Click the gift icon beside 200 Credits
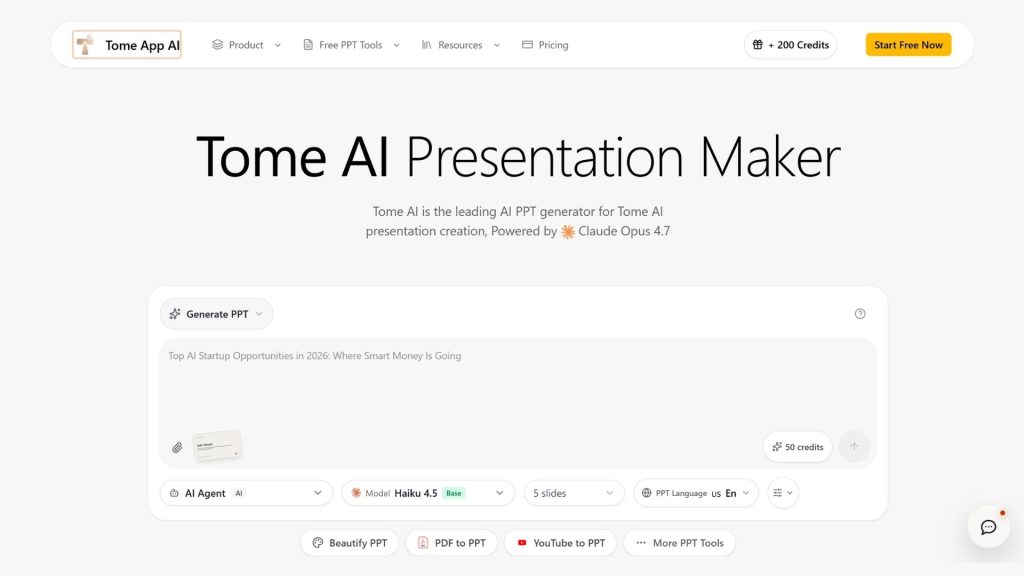The width and height of the screenshot is (1024, 576). point(758,45)
